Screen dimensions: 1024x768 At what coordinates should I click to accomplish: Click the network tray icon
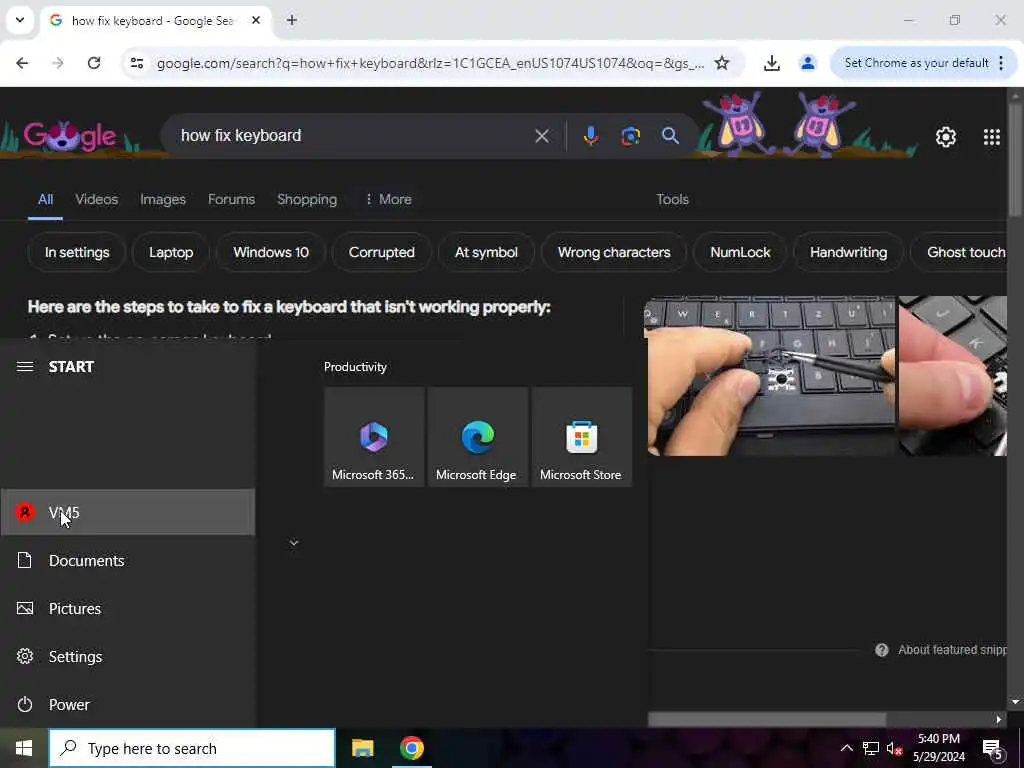click(871, 748)
